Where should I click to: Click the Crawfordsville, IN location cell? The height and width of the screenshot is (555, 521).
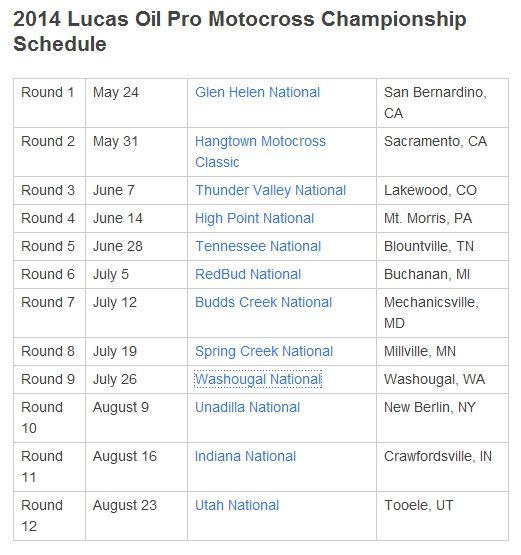442,467
